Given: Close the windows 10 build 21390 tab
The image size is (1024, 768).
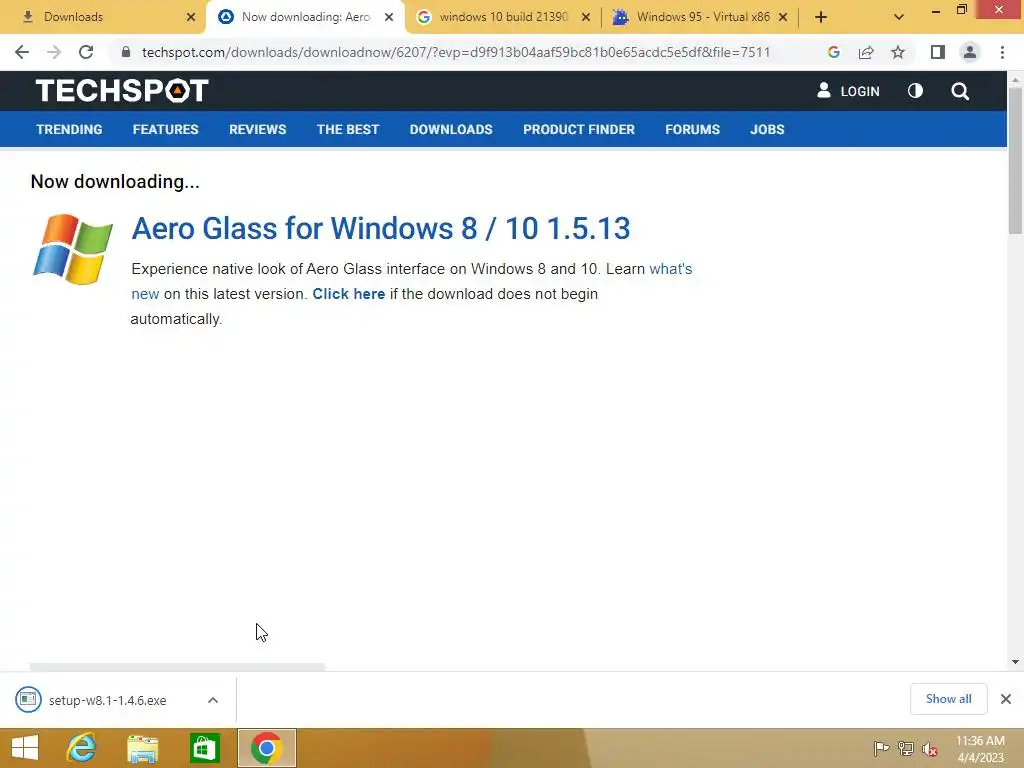Looking at the screenshot, I should point(586,17).
